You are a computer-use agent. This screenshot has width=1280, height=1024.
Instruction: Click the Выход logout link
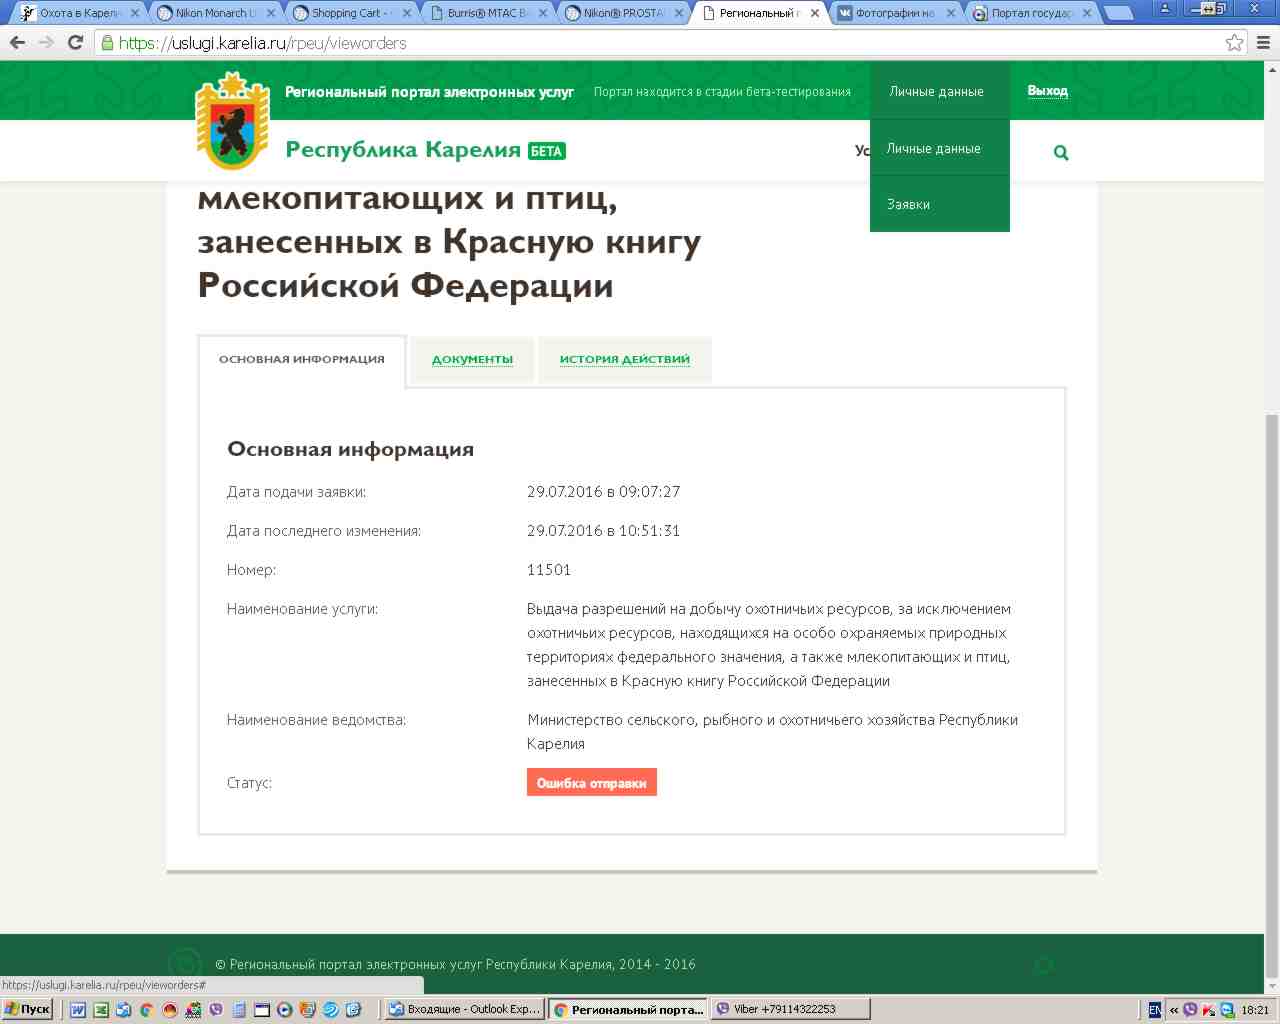point(1047,91)
